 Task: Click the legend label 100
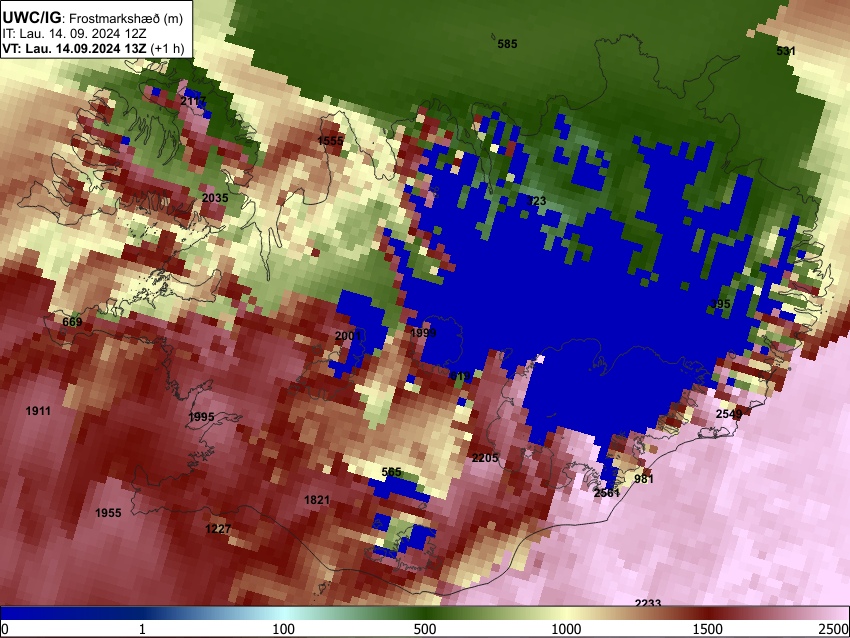coord(283,629)
